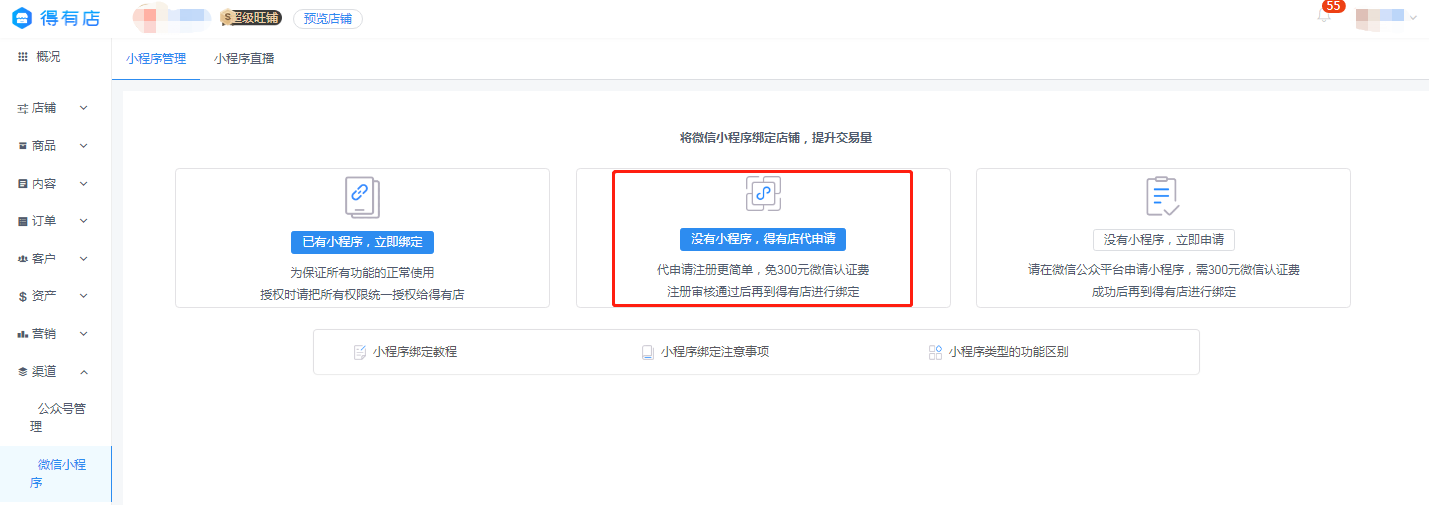Screen dimensions: 1429x505
Task: Click the notification bell icon
Action: coord(1324,17)
